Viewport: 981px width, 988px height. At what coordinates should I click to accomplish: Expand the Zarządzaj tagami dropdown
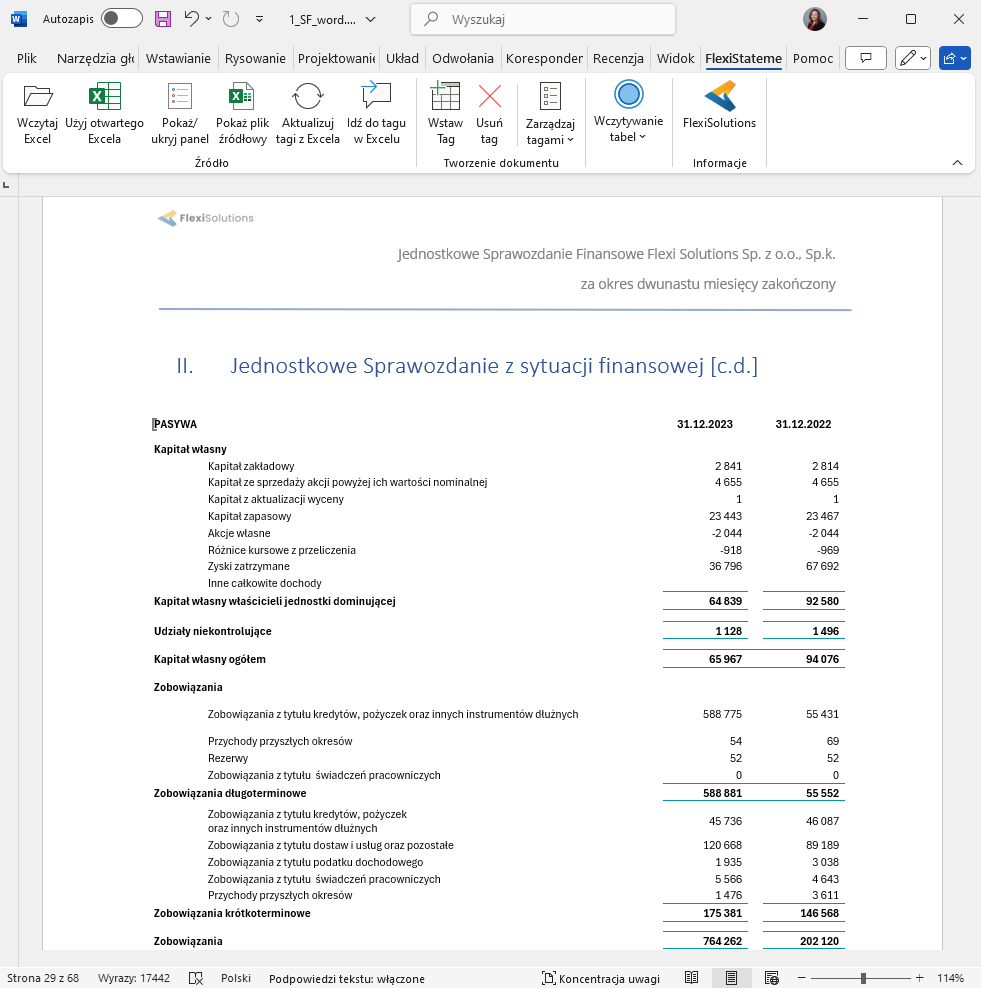(x=550, y=115)
